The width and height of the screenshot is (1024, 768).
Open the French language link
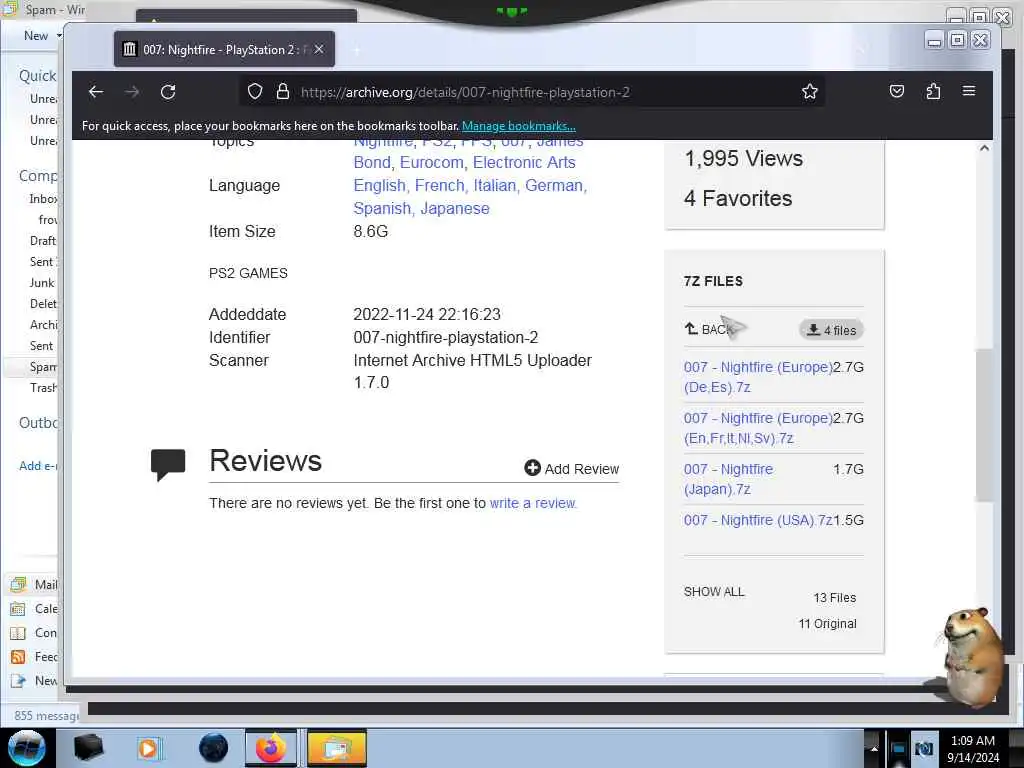[x=441, y=185]
